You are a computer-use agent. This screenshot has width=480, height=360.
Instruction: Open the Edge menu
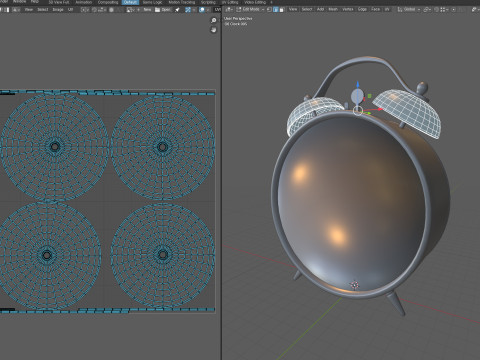coord(362,9)
